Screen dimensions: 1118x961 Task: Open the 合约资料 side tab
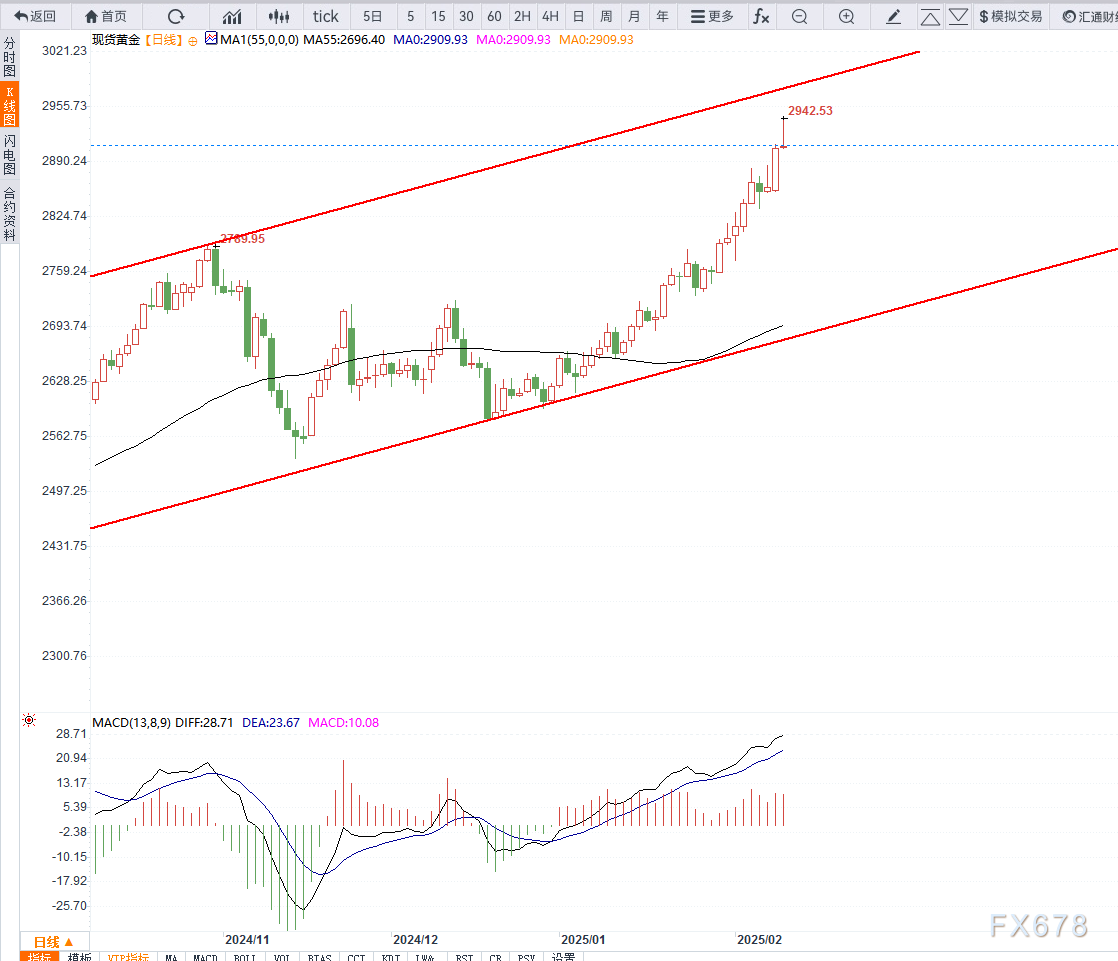pyautogui.click(x=9, y=214)
